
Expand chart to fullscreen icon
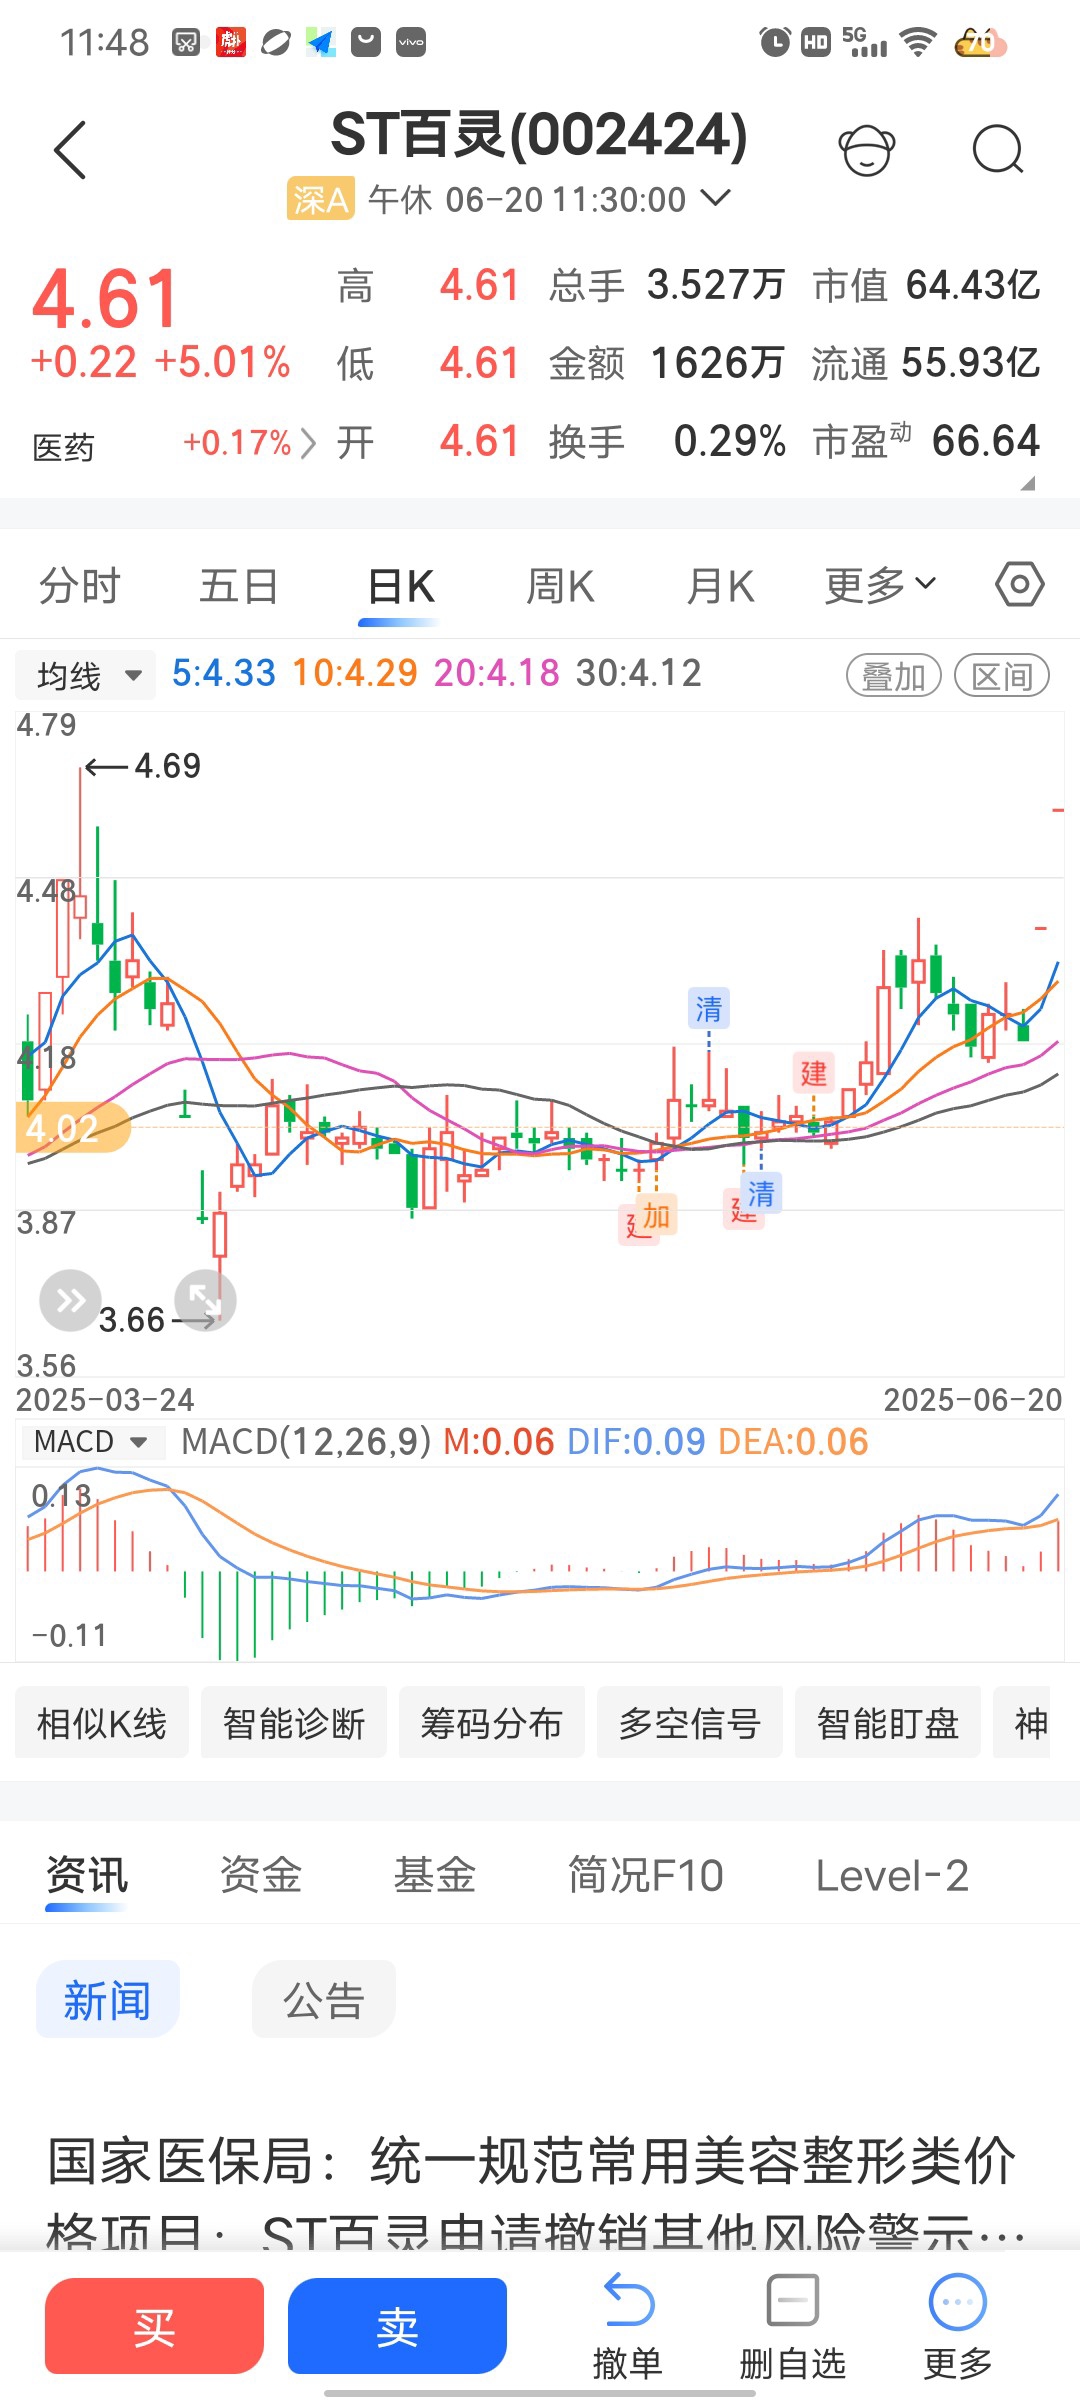point(205,1300)
